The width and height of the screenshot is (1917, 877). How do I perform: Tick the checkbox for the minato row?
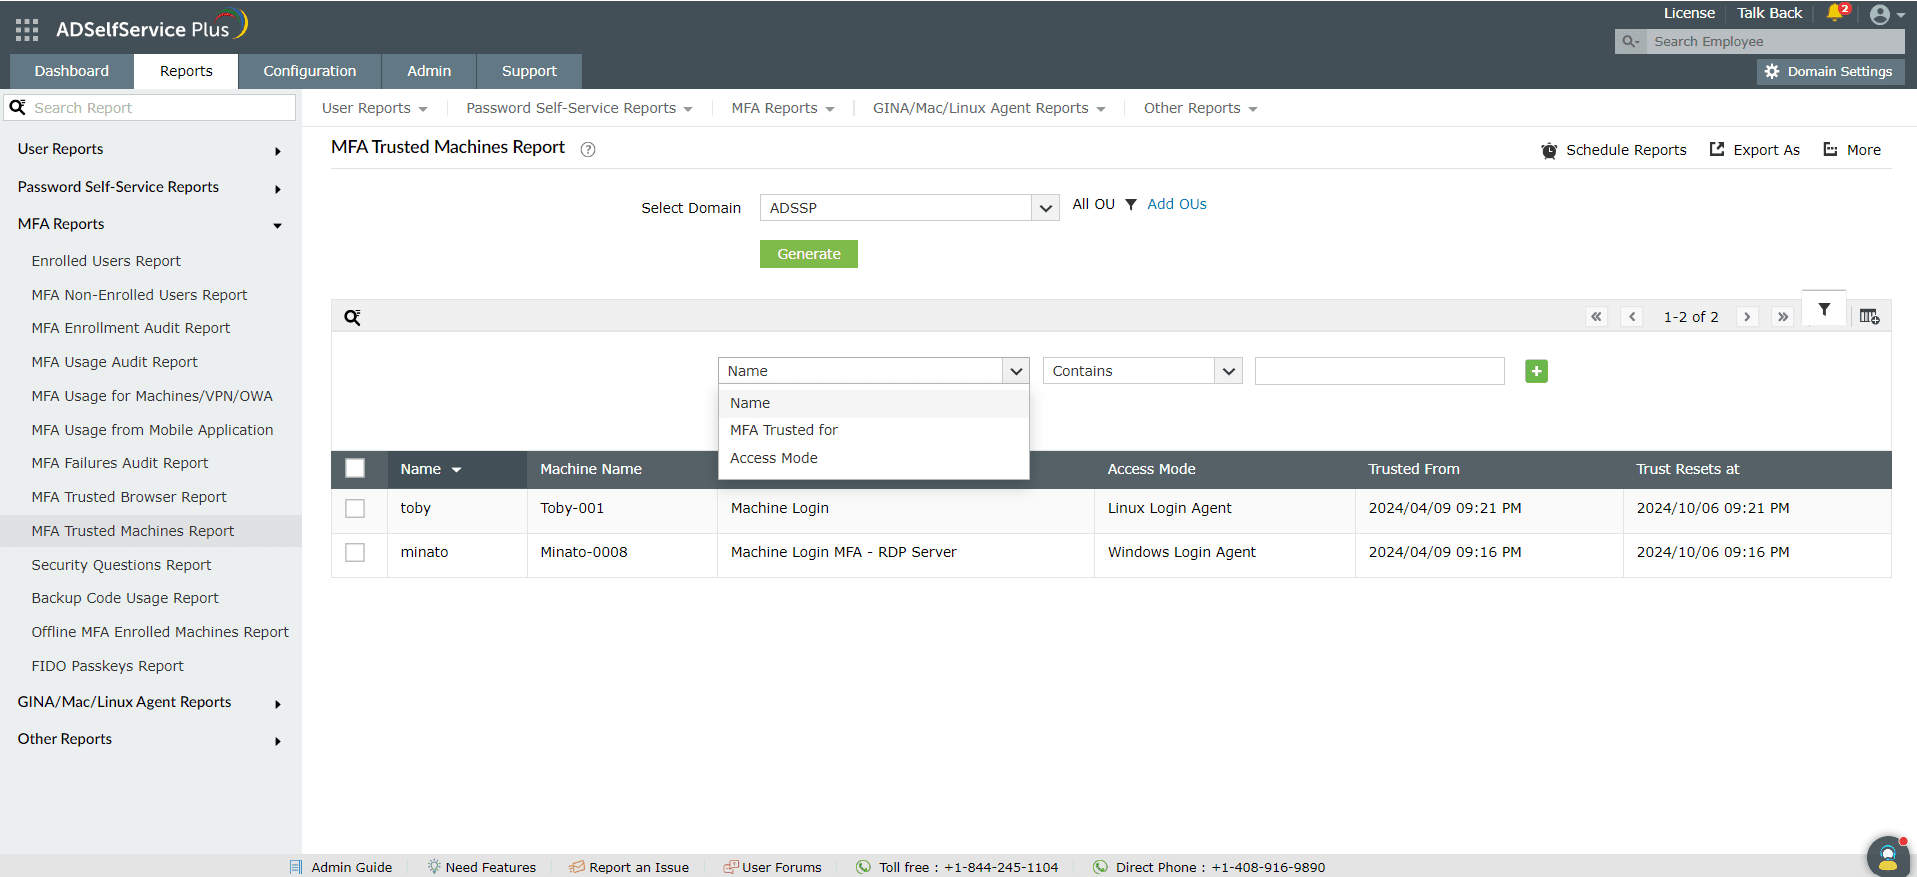355,552
